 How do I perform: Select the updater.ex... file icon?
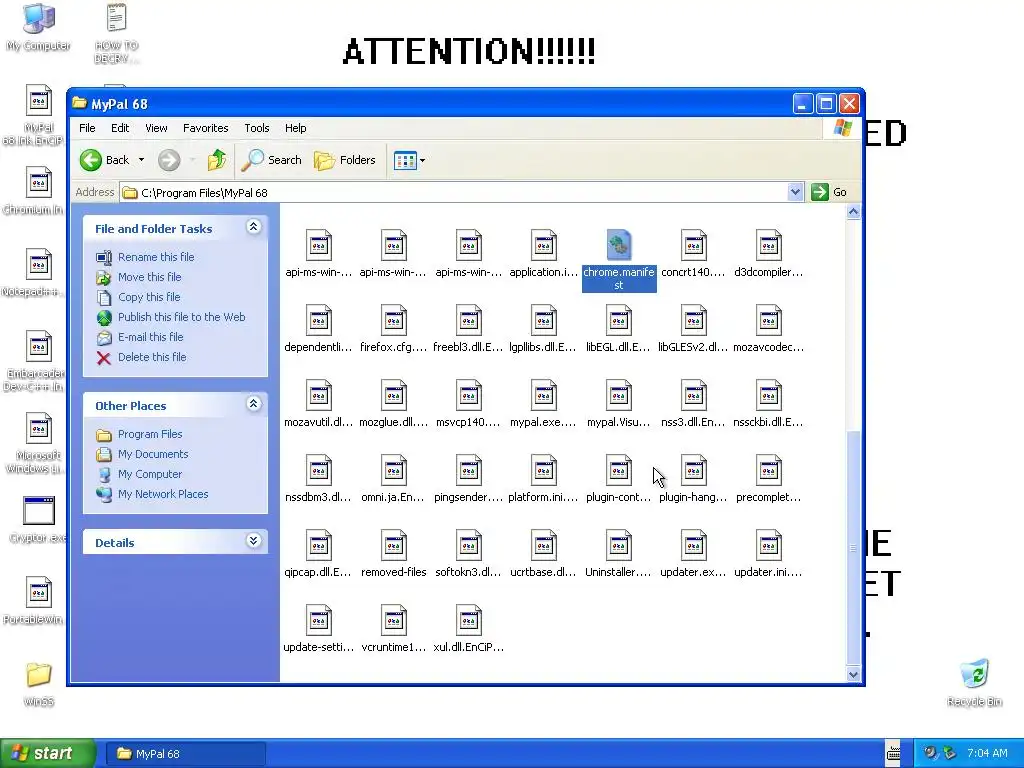pyautogui.click(x=694, y=545)
